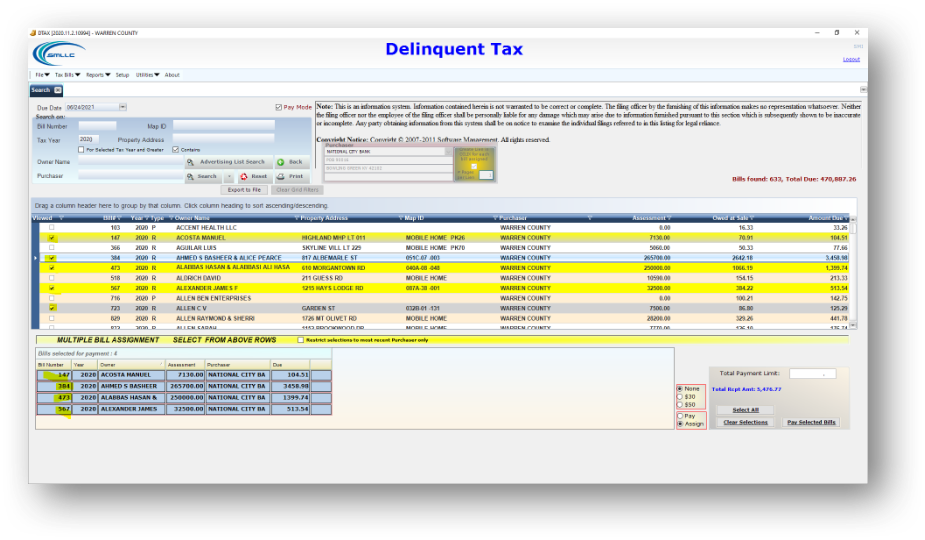Click the filter icon on Owner Name column

pos(168,217)
